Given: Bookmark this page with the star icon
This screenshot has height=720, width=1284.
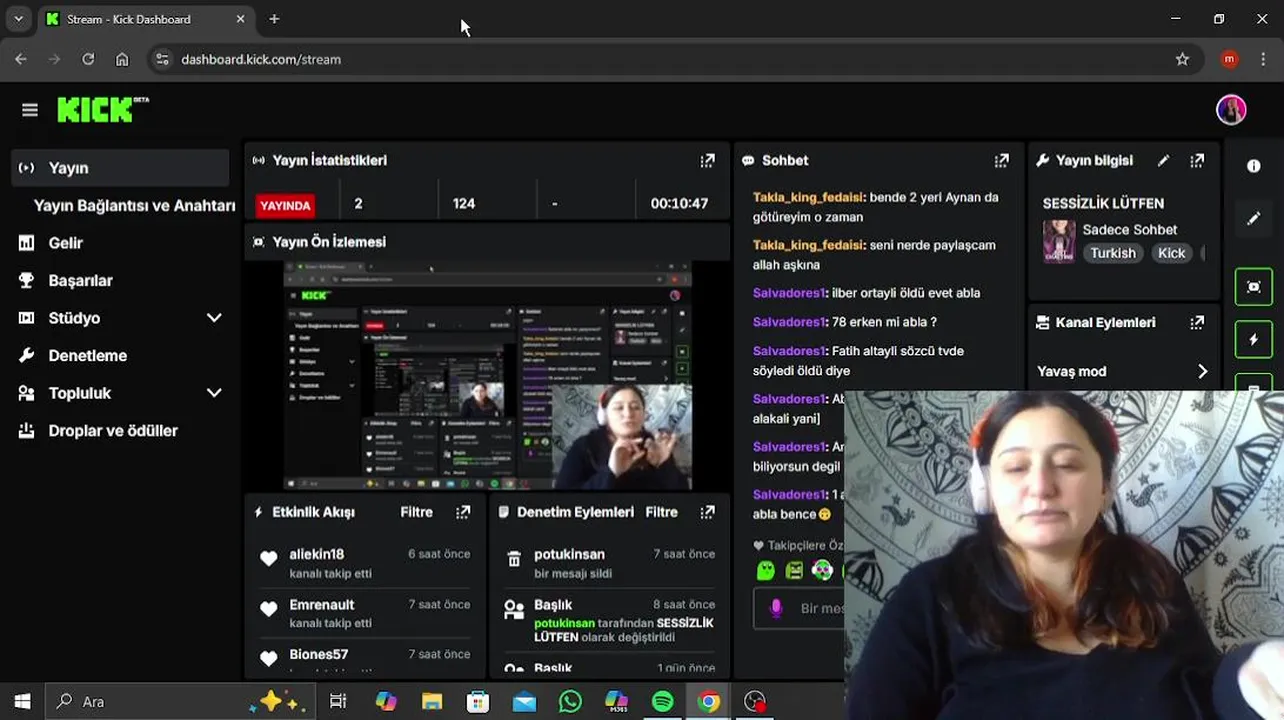Looking at the screenshot, I should [x=1182, y=59].
